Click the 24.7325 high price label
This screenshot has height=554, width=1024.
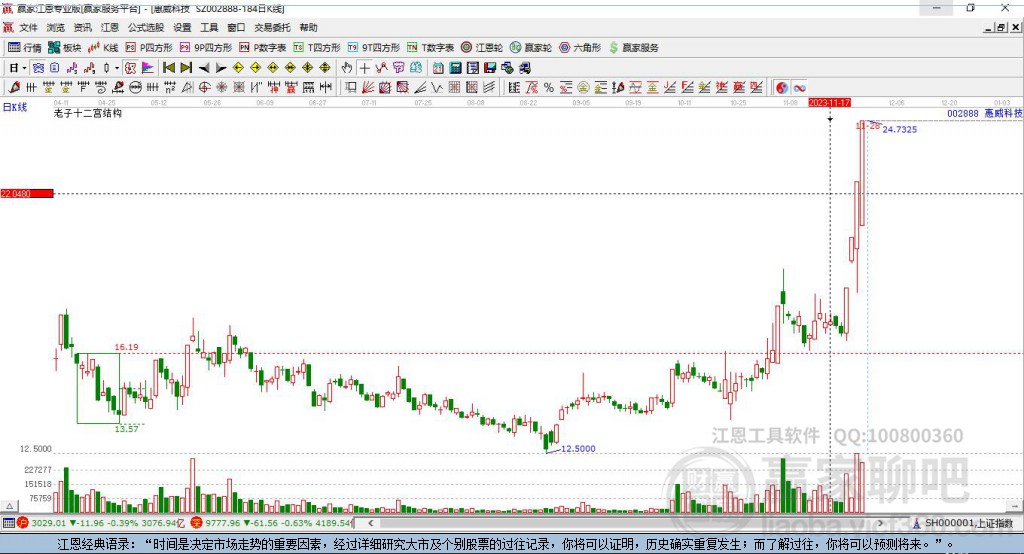pyautogui.click(x=900, y=129)
